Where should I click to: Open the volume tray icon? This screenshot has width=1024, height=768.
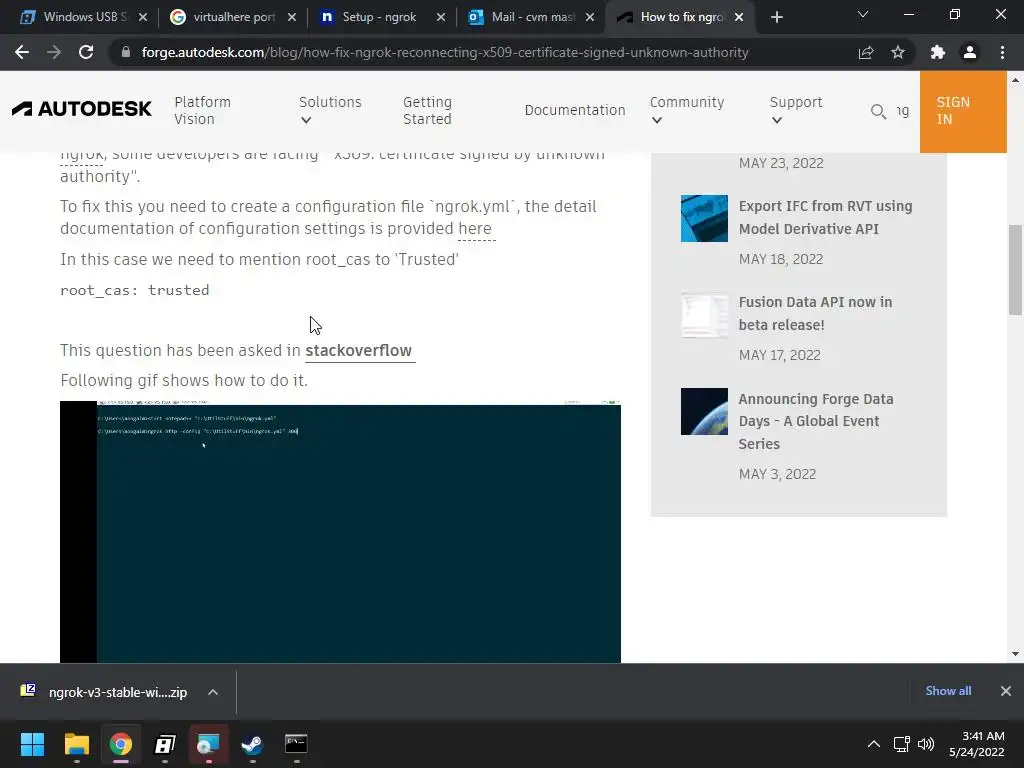point(925,744)
